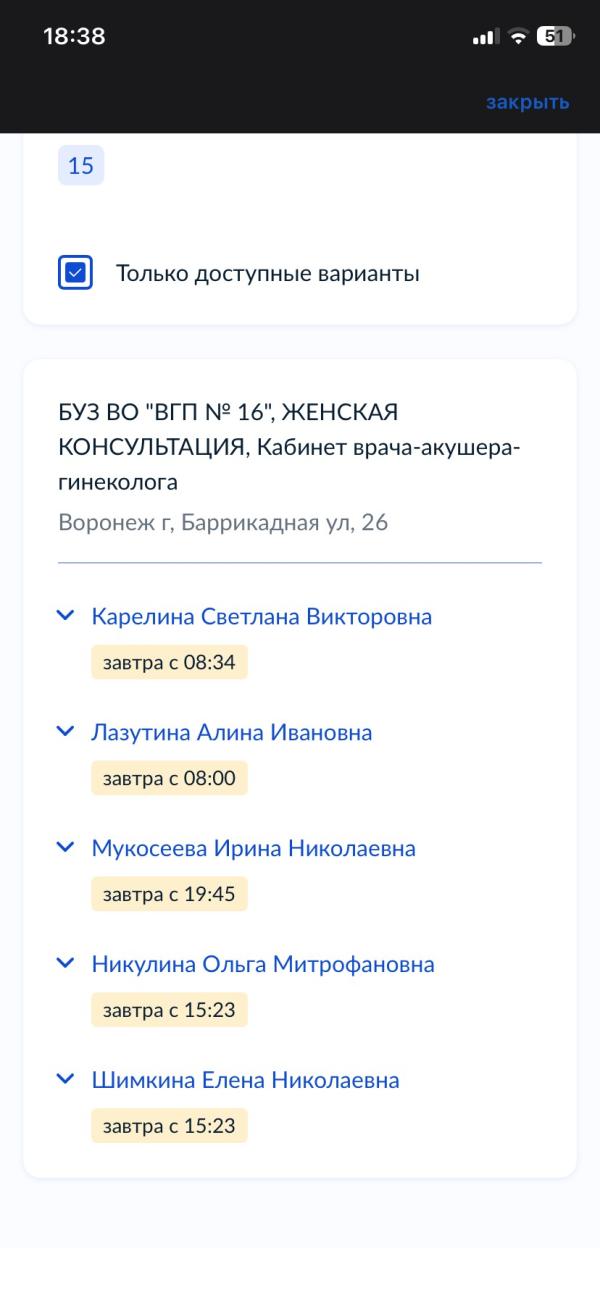Image resolution: width=600 pixels, height=1297 pixels.
Task: Open doctor Карелина Светлана Викторовна
Action: coord(261,616)
